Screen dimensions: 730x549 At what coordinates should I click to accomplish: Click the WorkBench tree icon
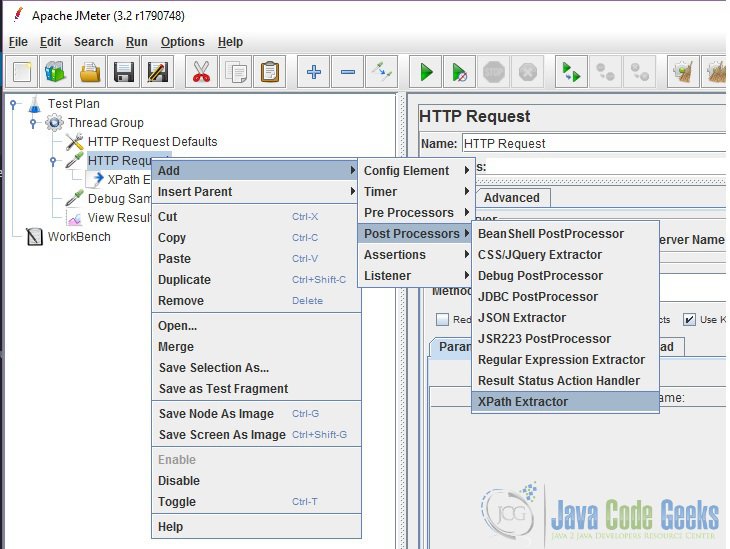34,237
